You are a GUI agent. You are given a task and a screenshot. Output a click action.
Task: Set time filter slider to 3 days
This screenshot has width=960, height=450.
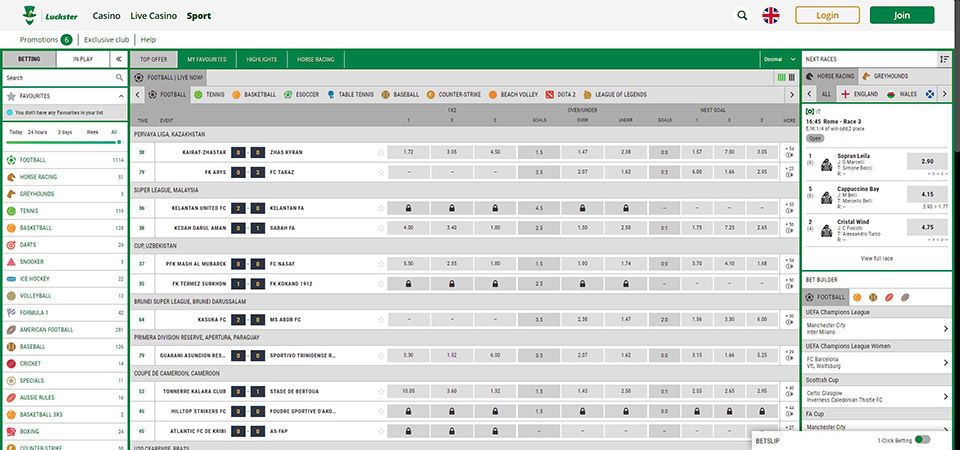pyautogui.click(x=65, y=132)
